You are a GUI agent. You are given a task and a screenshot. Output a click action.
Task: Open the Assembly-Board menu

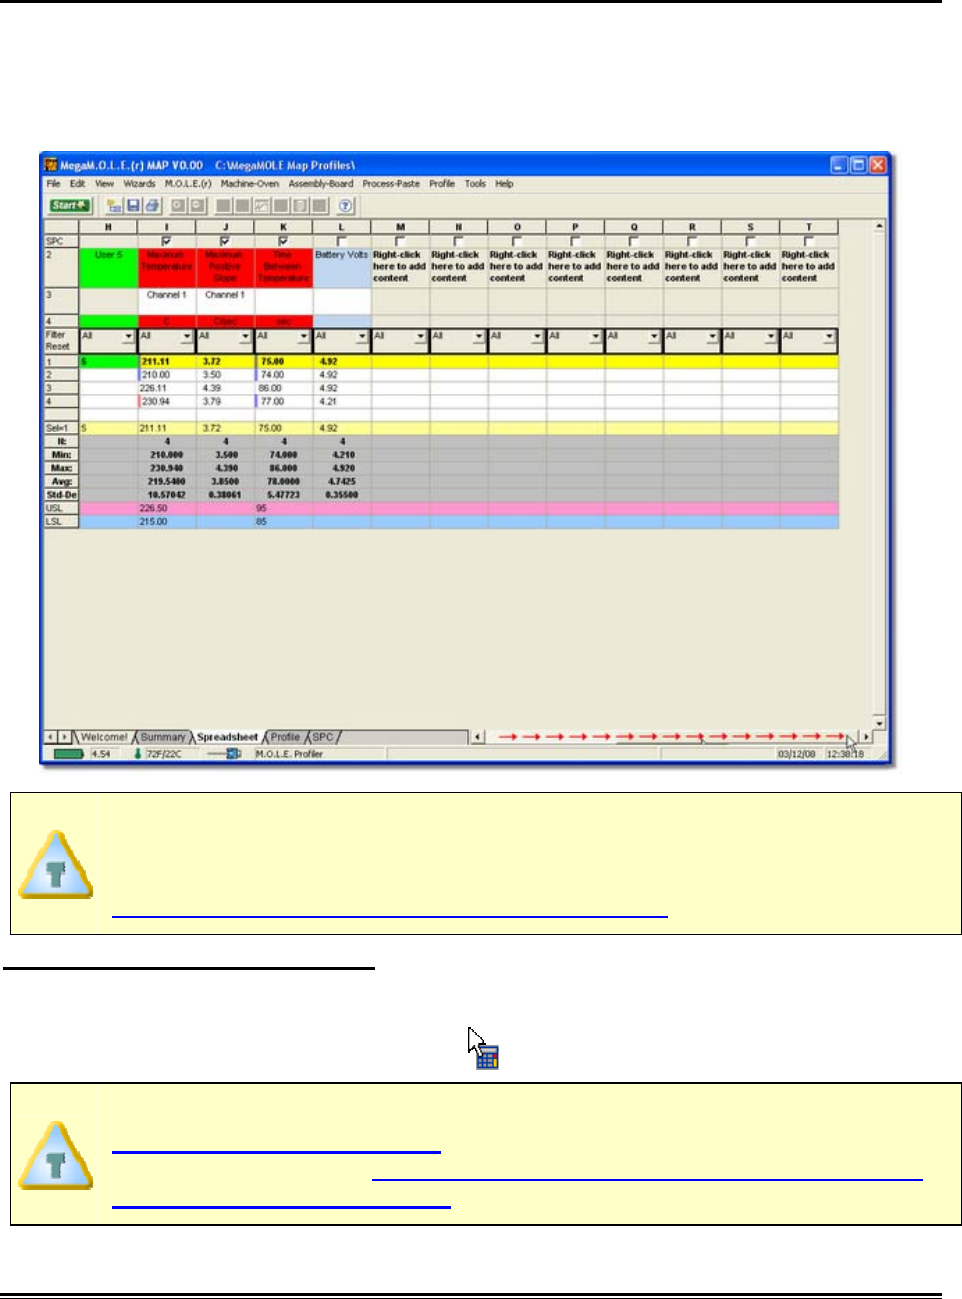pos(321,184)
